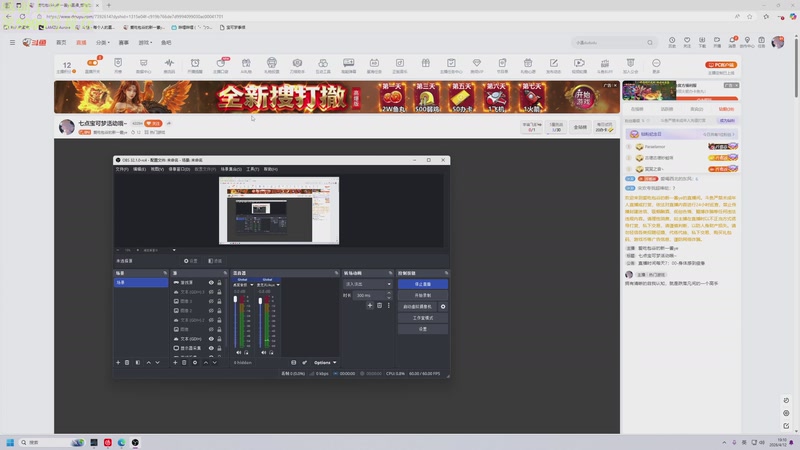Click the PC客户端 button
The width and height of the screenshot is (800, 450).
(721, 65)
